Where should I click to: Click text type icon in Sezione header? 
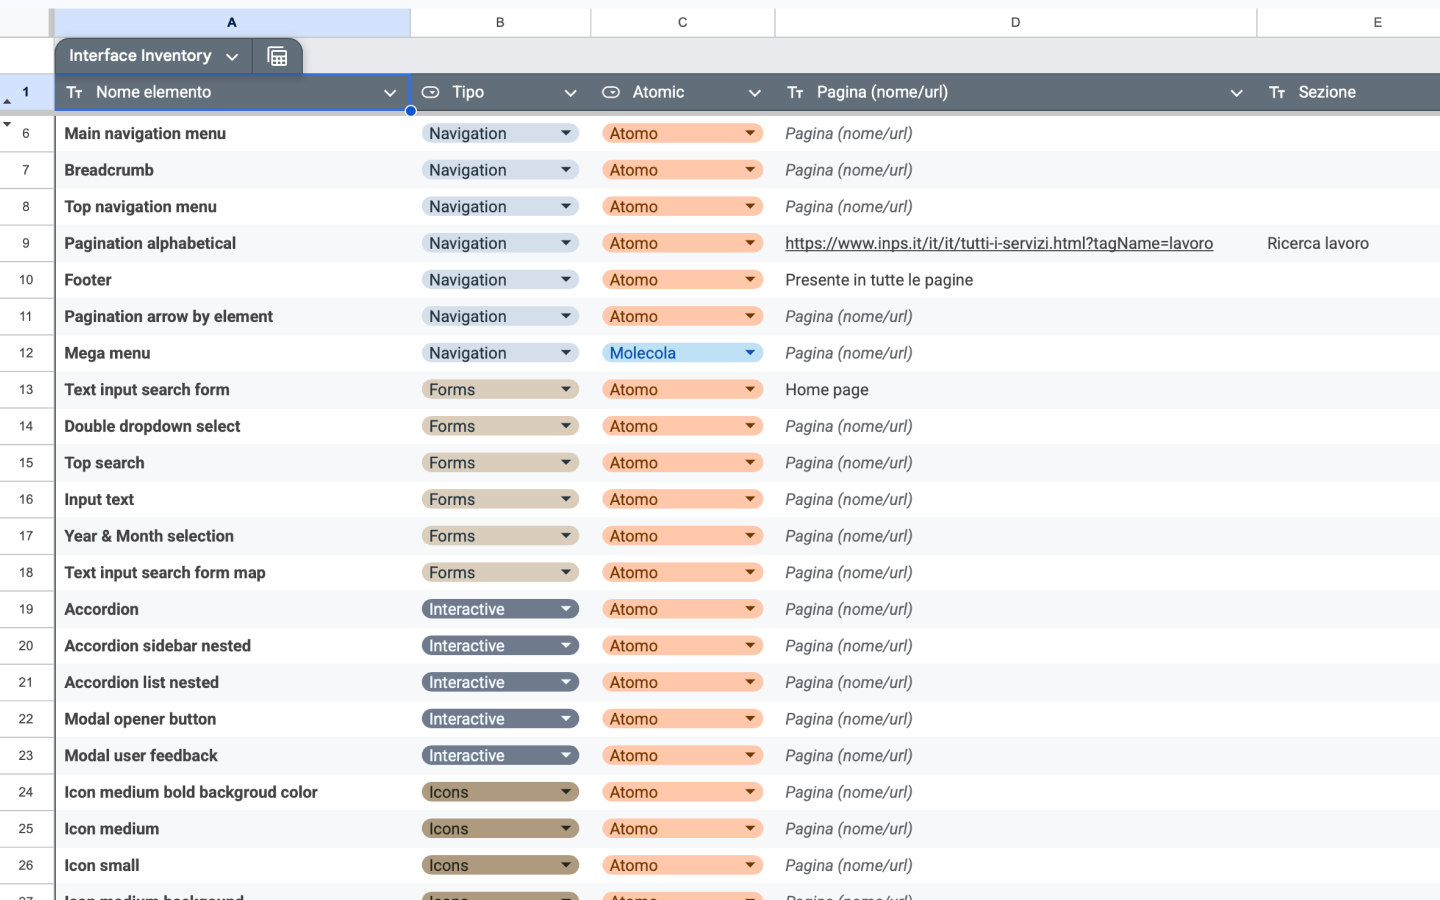[1277, 92]
